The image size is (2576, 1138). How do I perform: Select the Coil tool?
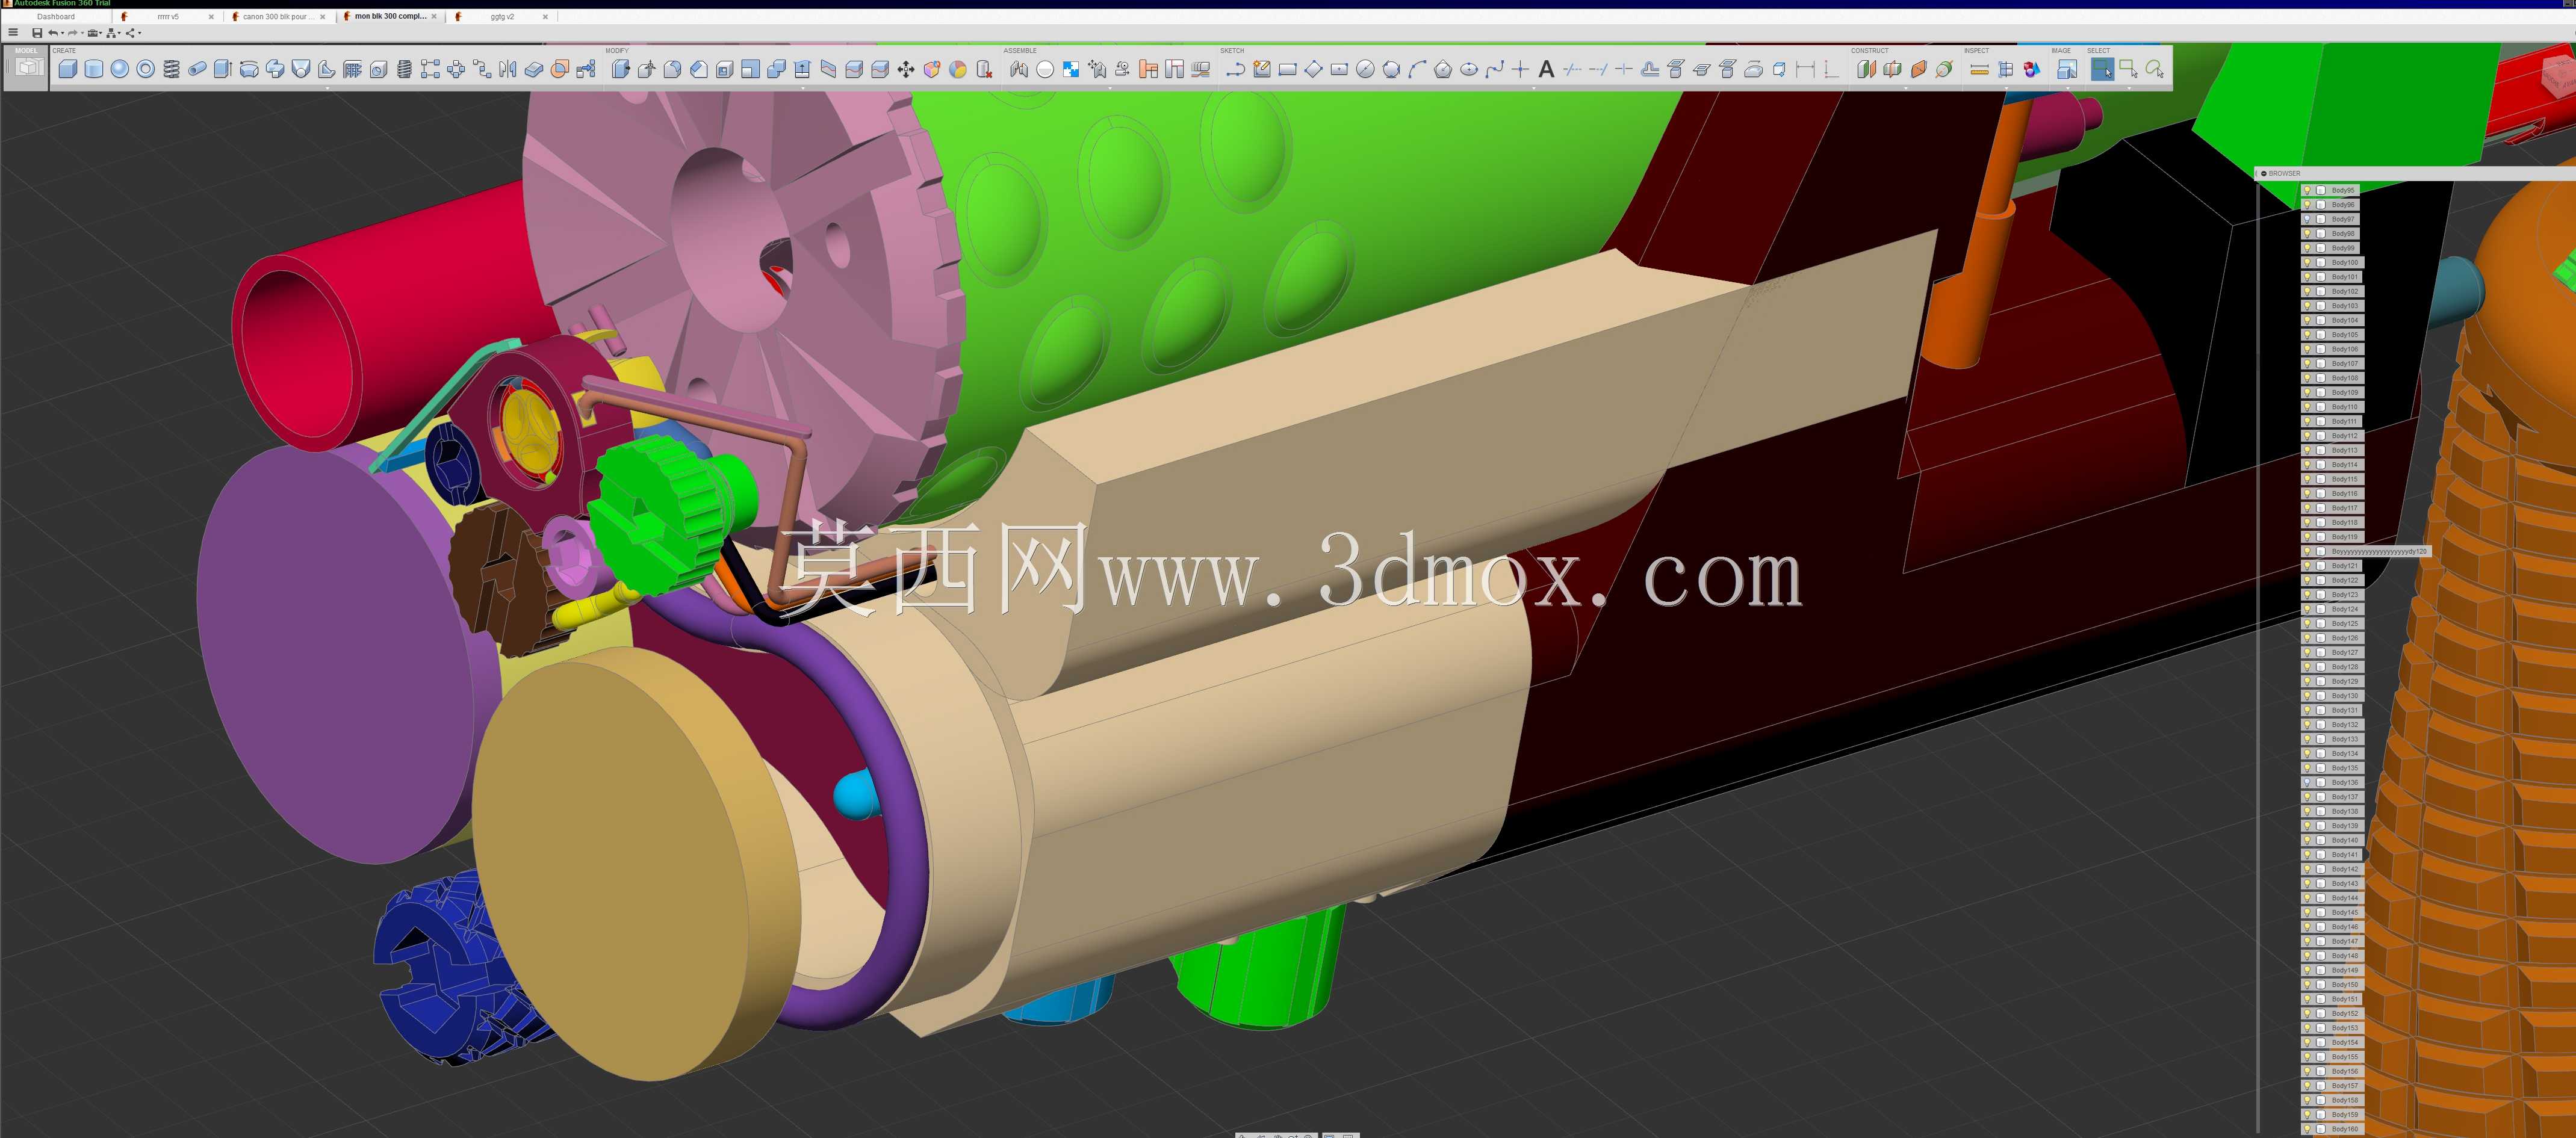click(171, 69)
